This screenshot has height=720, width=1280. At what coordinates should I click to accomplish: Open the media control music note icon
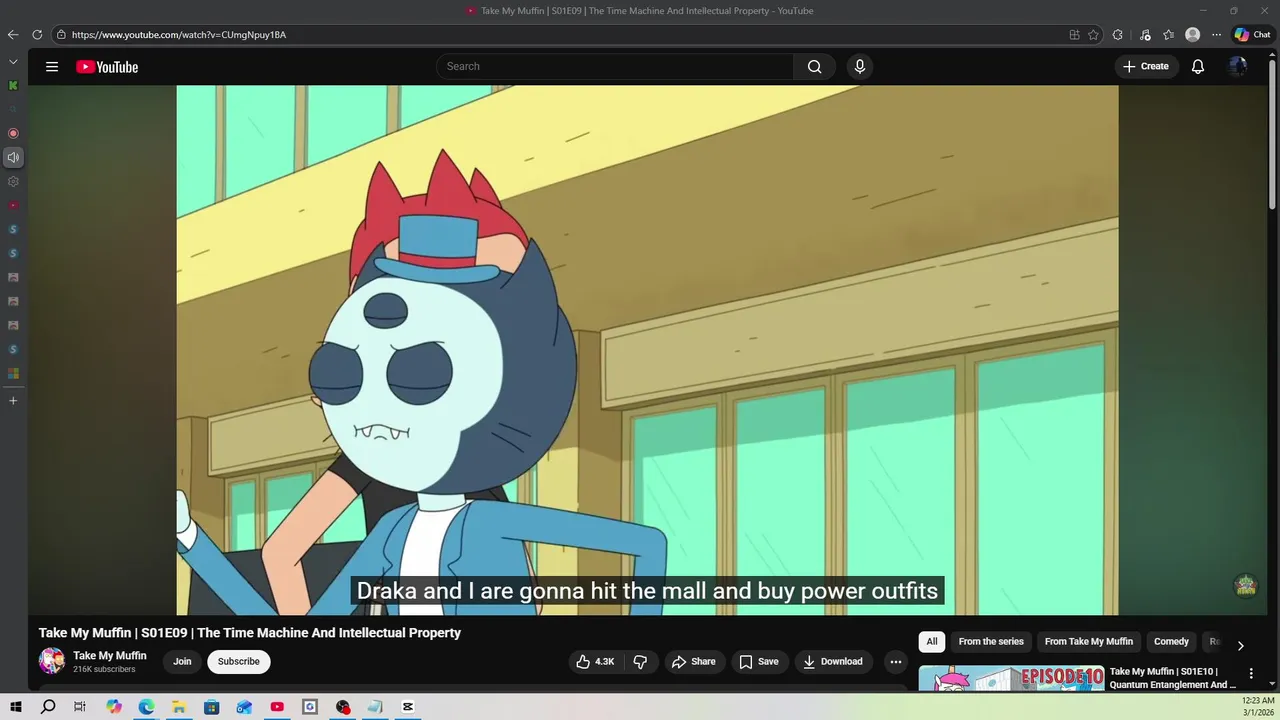click(x=1144, y=34)
